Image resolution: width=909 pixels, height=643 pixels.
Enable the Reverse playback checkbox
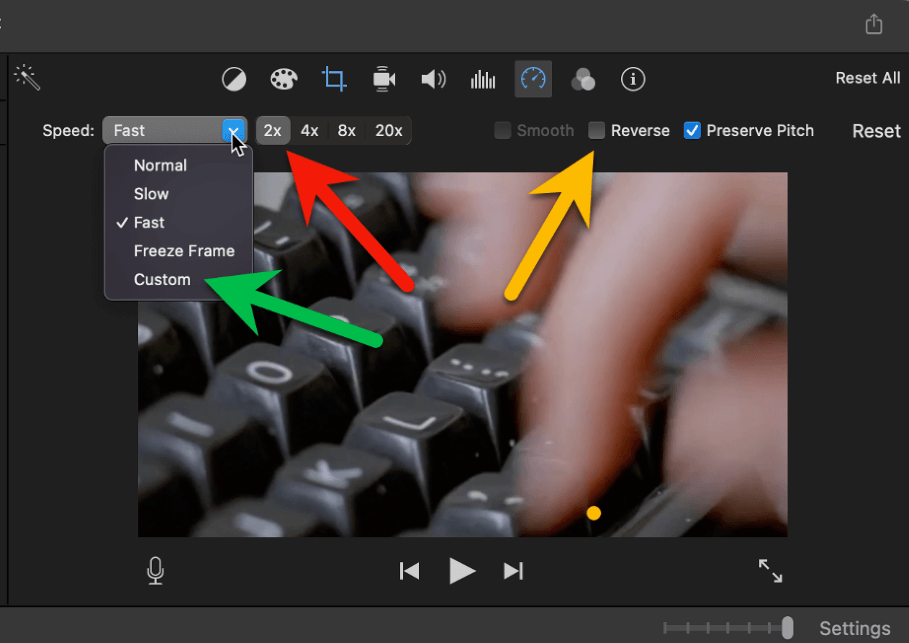[595, 130]
